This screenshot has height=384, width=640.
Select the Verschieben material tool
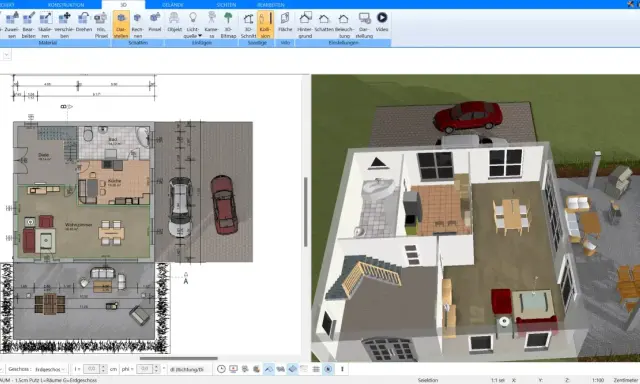[64, 25]
